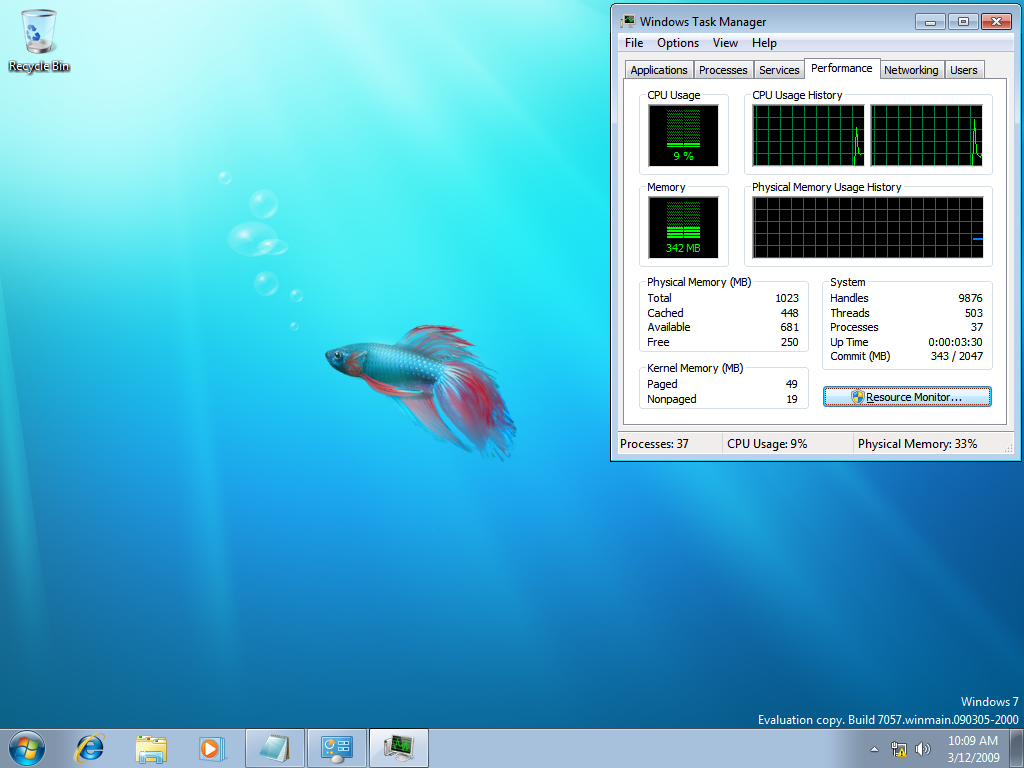Click Task Manager title bar icon
The image size is (1024, 768).
[628, 21]
